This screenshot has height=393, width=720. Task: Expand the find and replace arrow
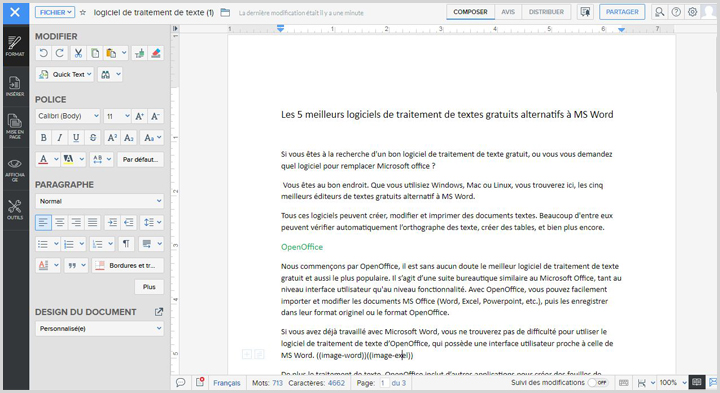click(x=118, y=74)
